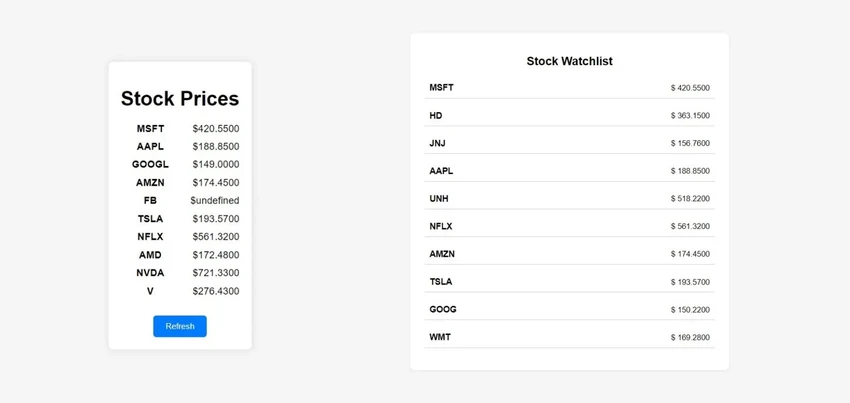
Task: Select the V ticker in Stock Prices
Action: [x=150, y=291]
